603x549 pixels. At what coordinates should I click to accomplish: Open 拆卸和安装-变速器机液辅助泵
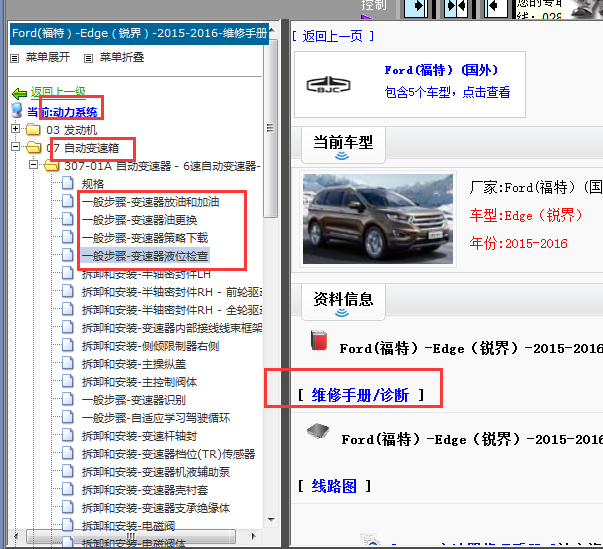(156, 472)
